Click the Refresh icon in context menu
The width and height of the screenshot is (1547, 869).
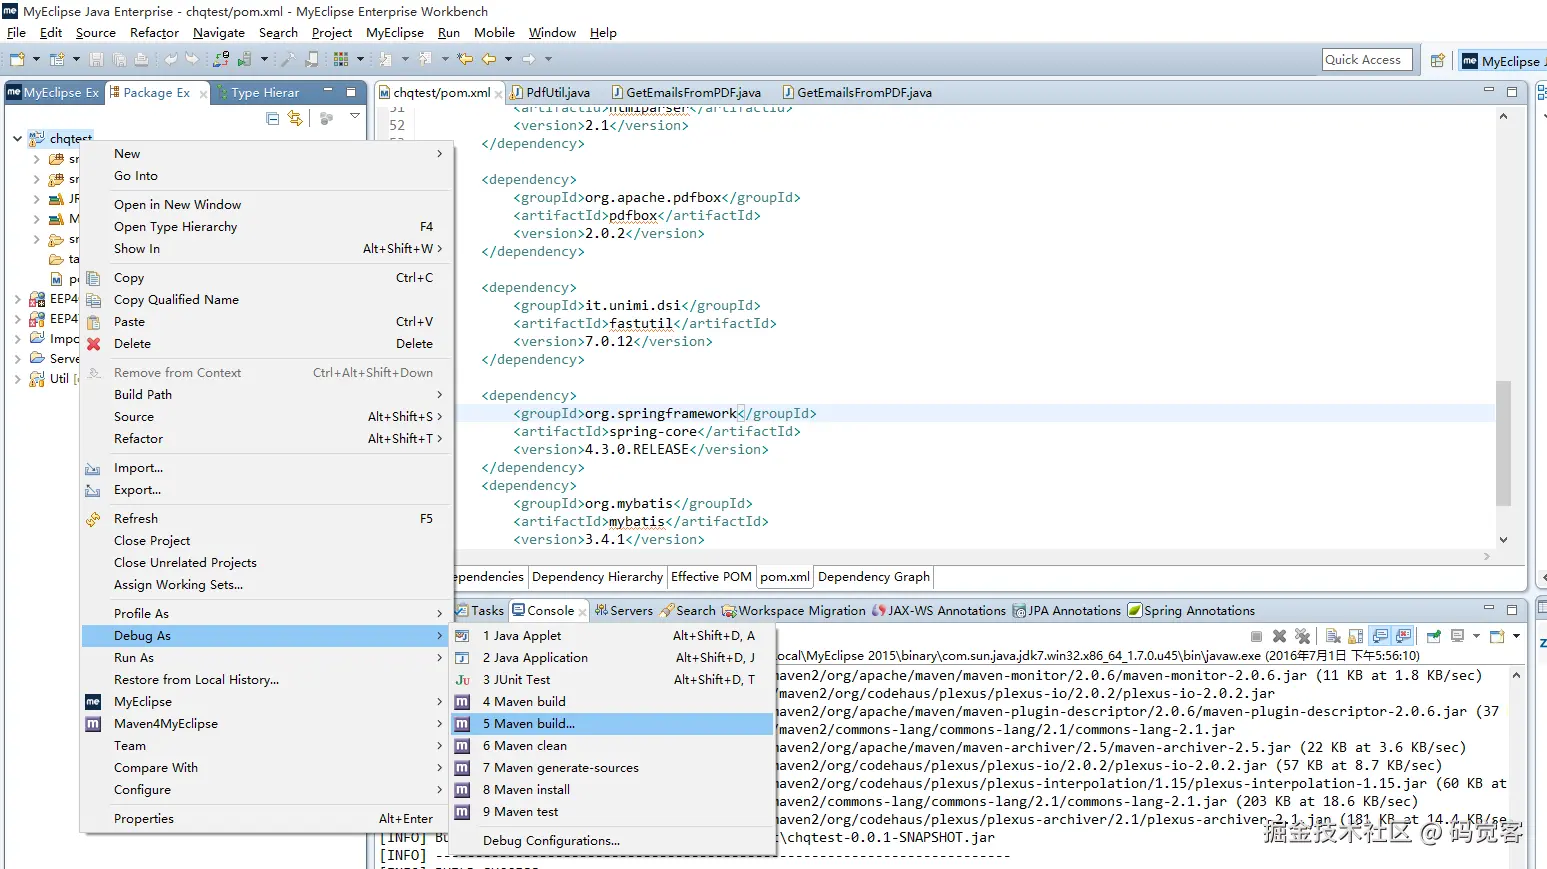click(x=94, y=519)
